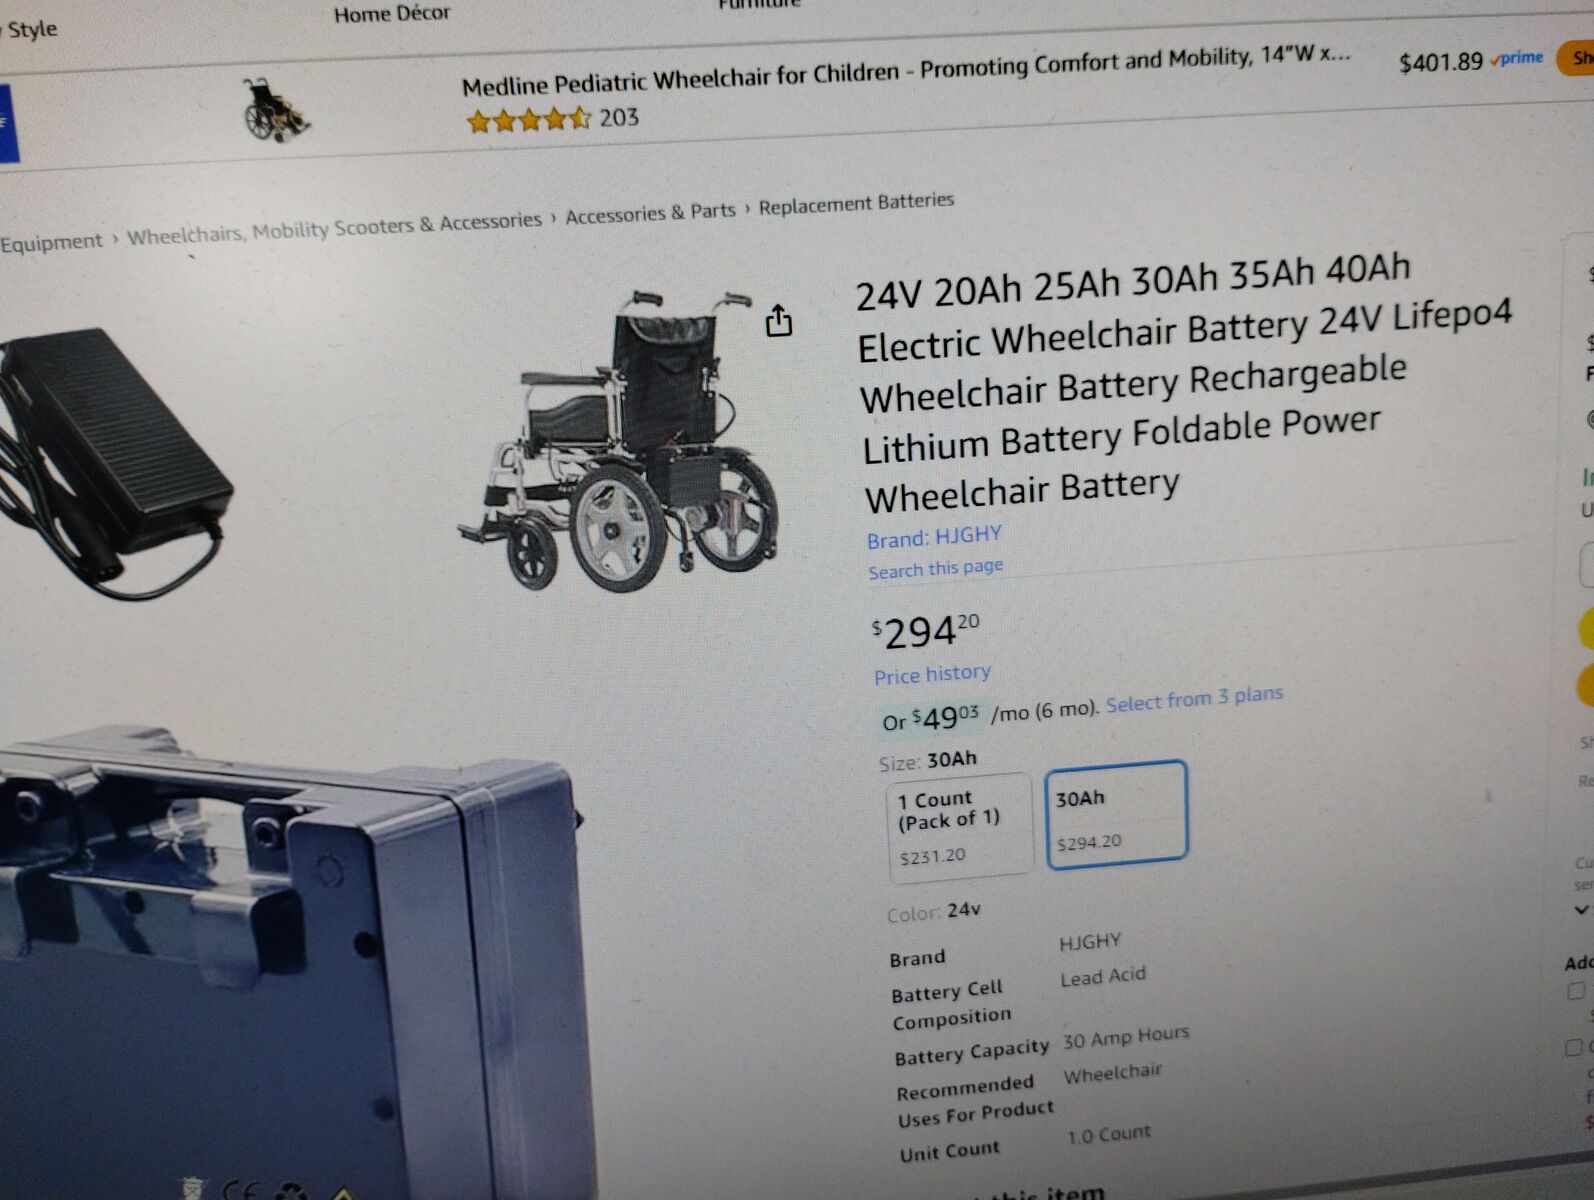The image size is (1594, 1200).
Task: Tick the first add-on checkbox at right edge
Action: [1576, 991]
